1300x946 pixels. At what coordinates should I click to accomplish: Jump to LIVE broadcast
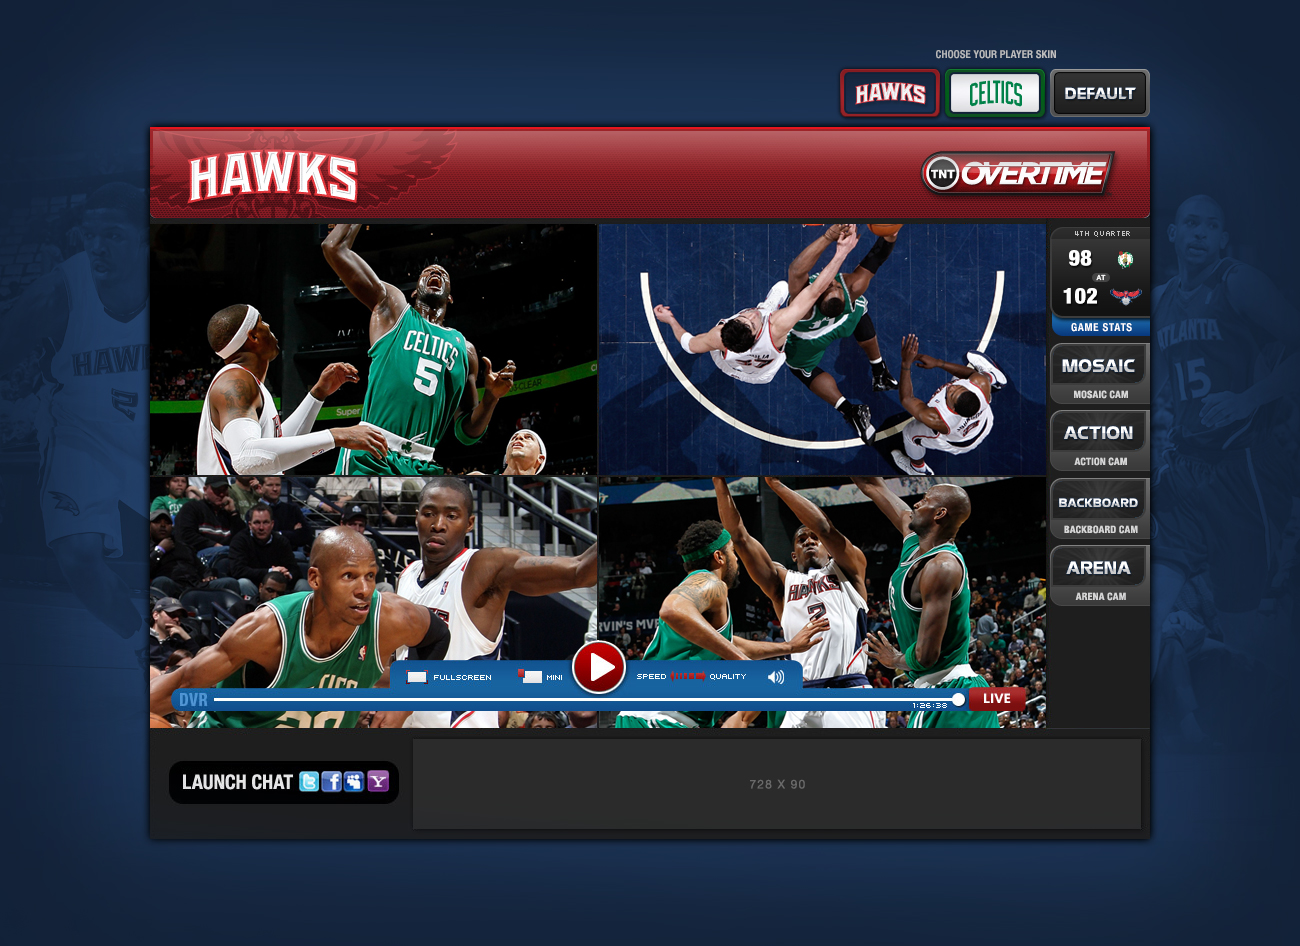(x=997, y=699)
